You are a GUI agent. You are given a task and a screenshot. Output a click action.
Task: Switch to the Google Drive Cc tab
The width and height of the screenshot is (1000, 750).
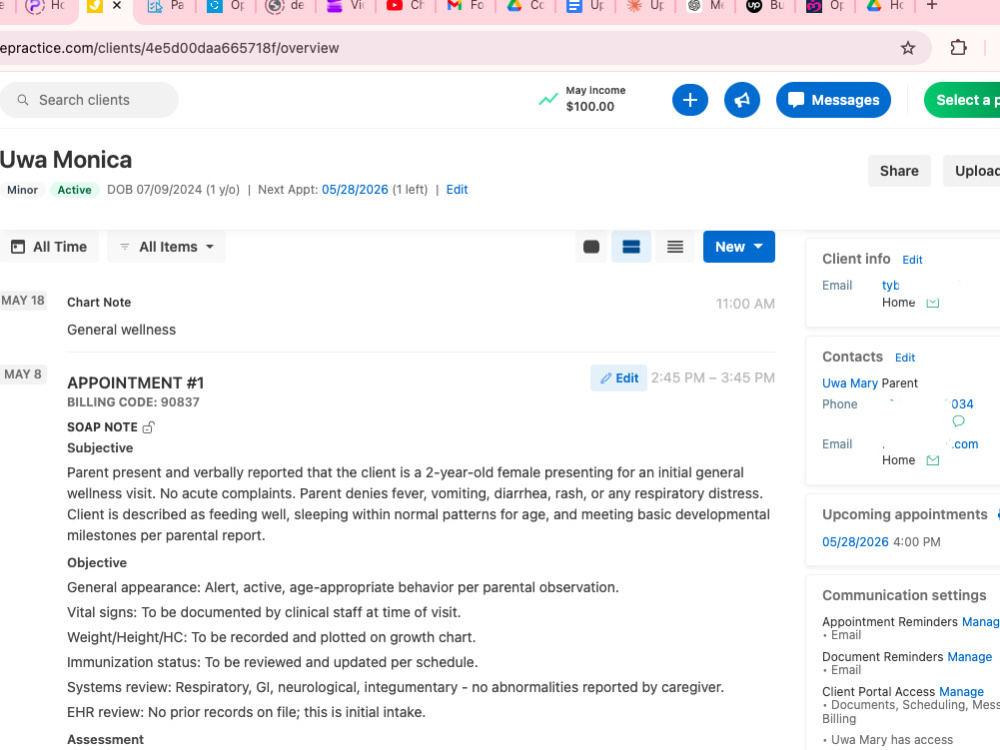tap(525, 6)
